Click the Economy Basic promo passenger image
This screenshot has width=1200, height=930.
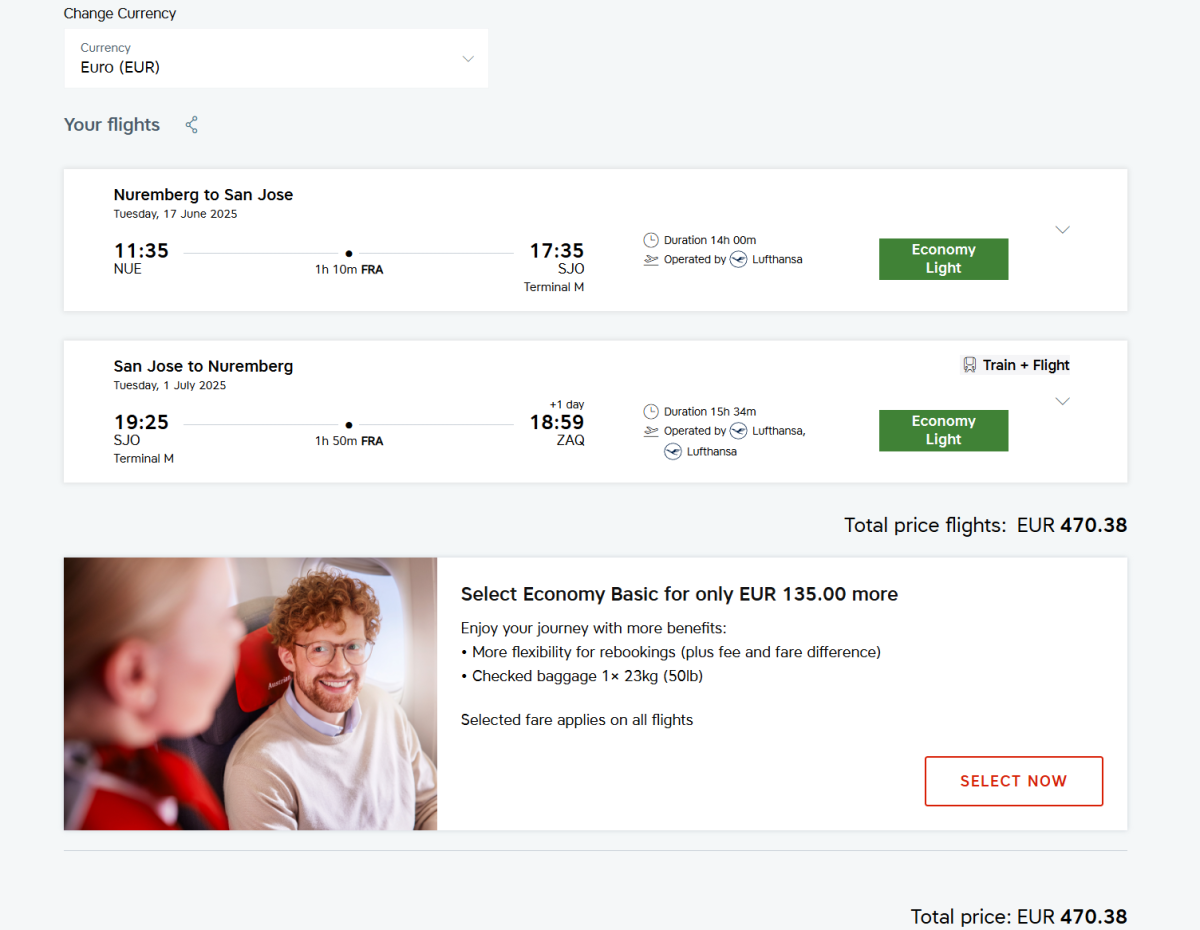pyautogui.click(x=250, y=694)
